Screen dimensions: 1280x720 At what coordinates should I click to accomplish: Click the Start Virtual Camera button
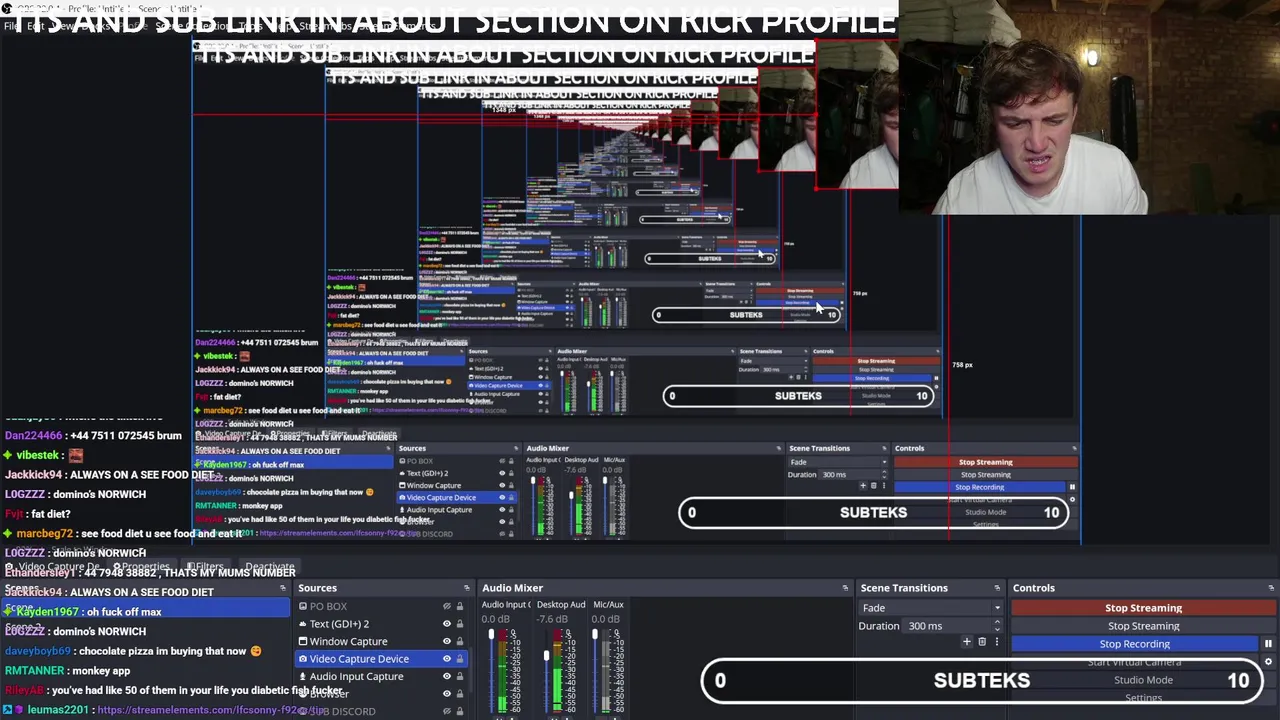click(1134, 662)
